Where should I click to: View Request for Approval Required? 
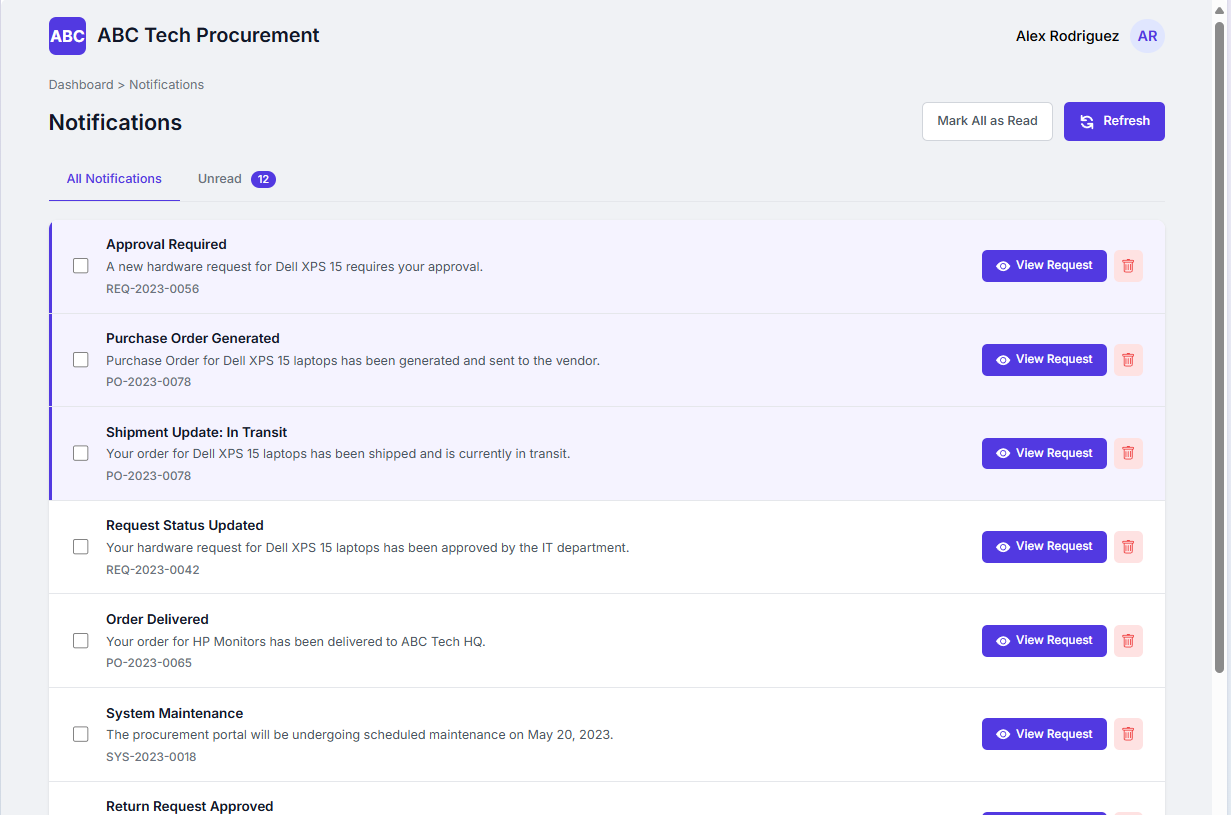coord(1044,266)
